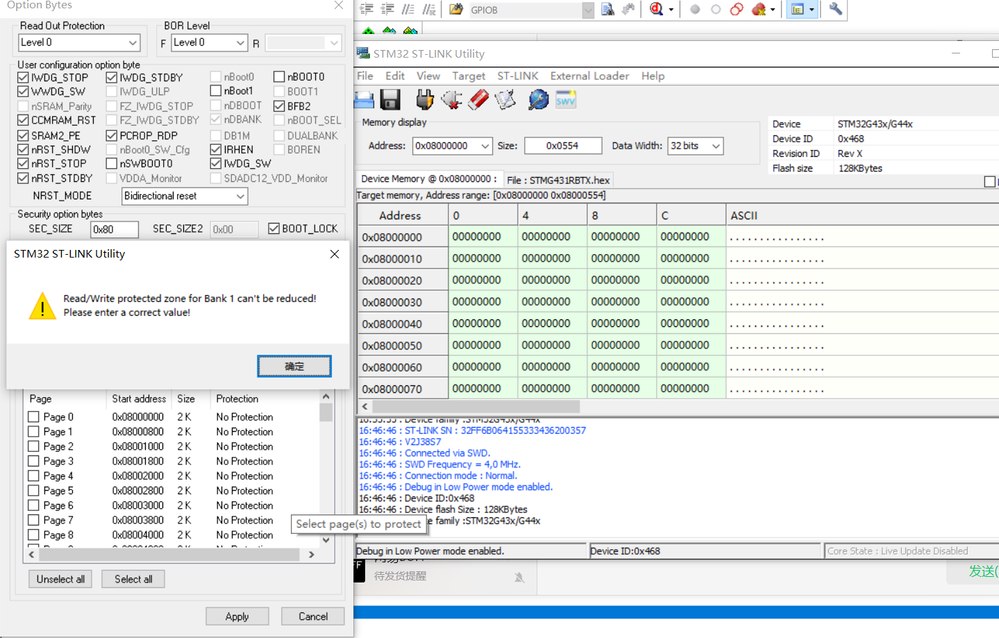Viewport: 999px width, 638px height.
Task: Toggle the BFB2 checkbox
Action: coord(278,106)
